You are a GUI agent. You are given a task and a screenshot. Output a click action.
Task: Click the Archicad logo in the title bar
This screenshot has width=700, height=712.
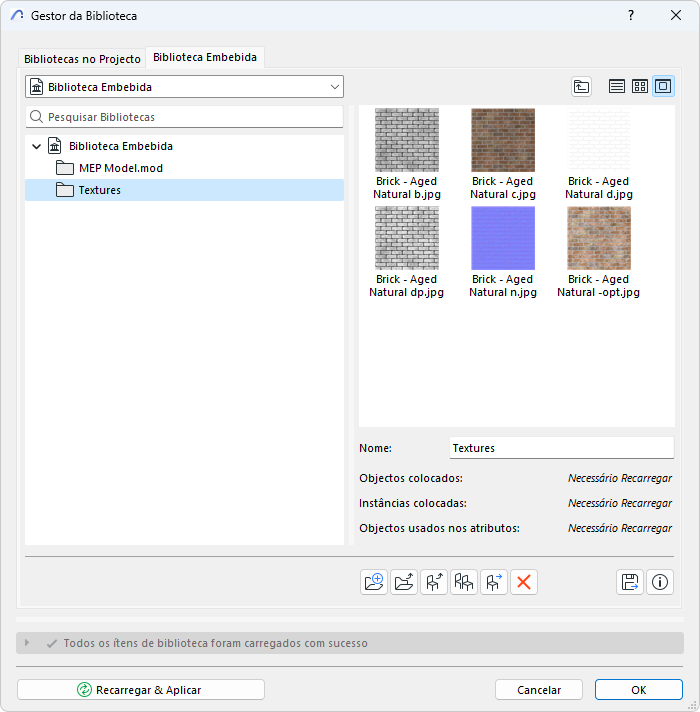[x=17, y=15]
